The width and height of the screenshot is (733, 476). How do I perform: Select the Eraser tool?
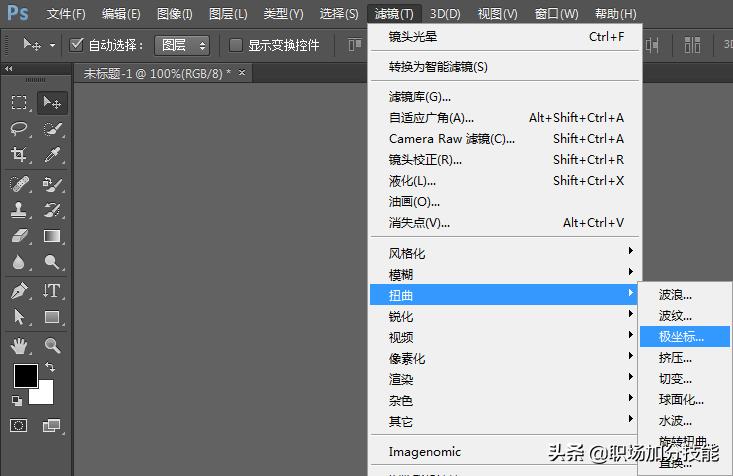pos(19,236)
